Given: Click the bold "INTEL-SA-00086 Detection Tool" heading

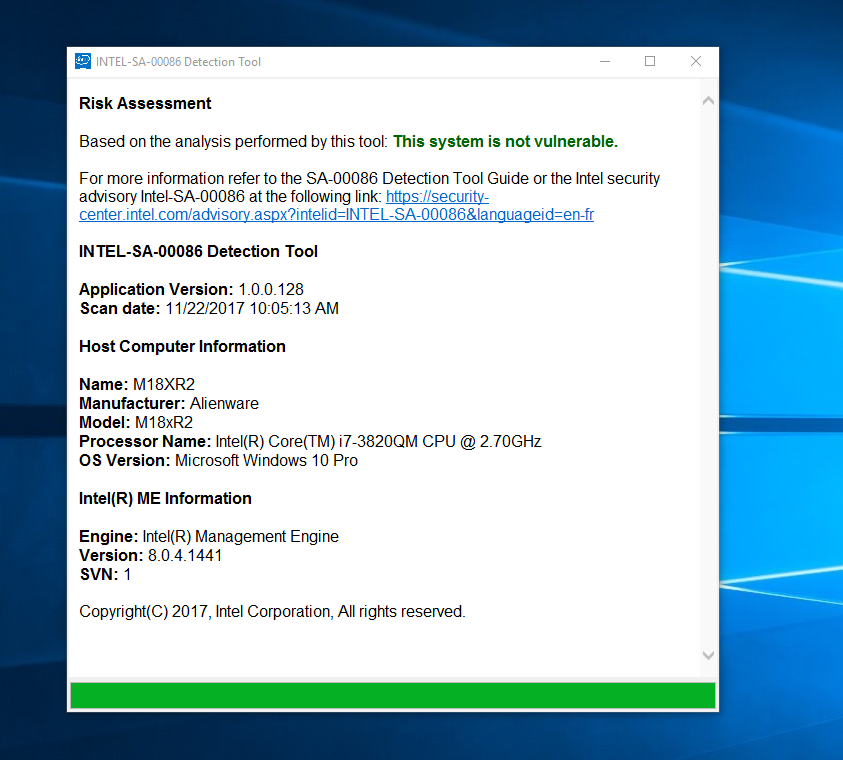Looking at the screenshot, I should [198, 252].
